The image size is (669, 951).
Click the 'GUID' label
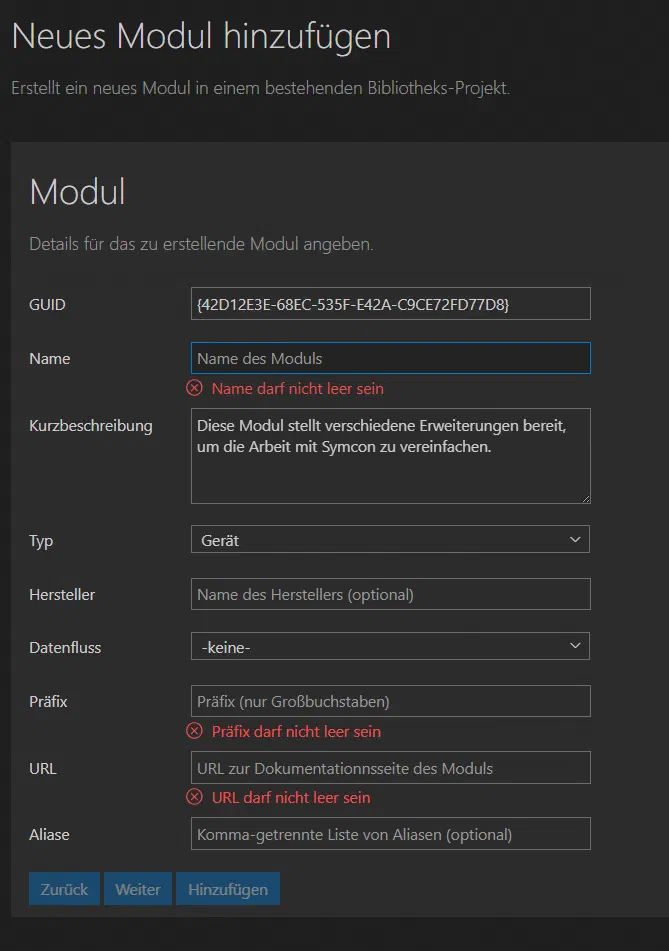pos(47,305)
